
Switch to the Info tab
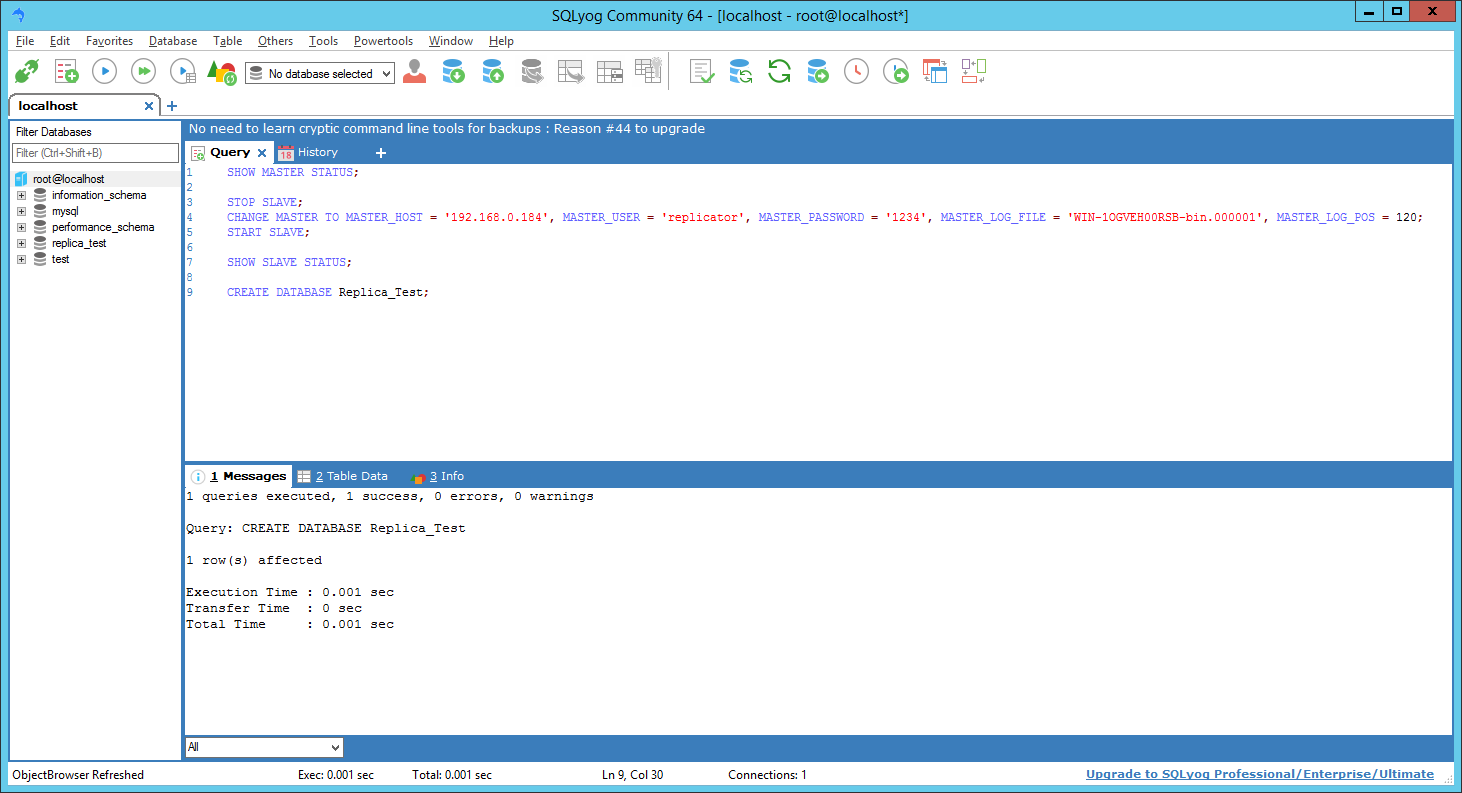coord(439,476)
